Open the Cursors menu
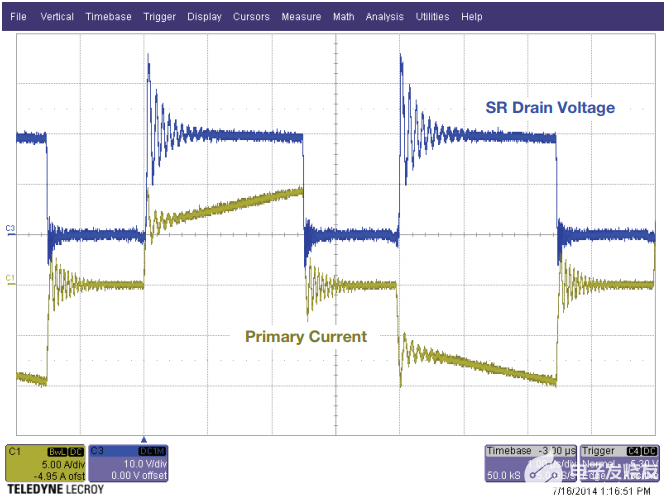 pyautogui.click(x=251, y=17)
